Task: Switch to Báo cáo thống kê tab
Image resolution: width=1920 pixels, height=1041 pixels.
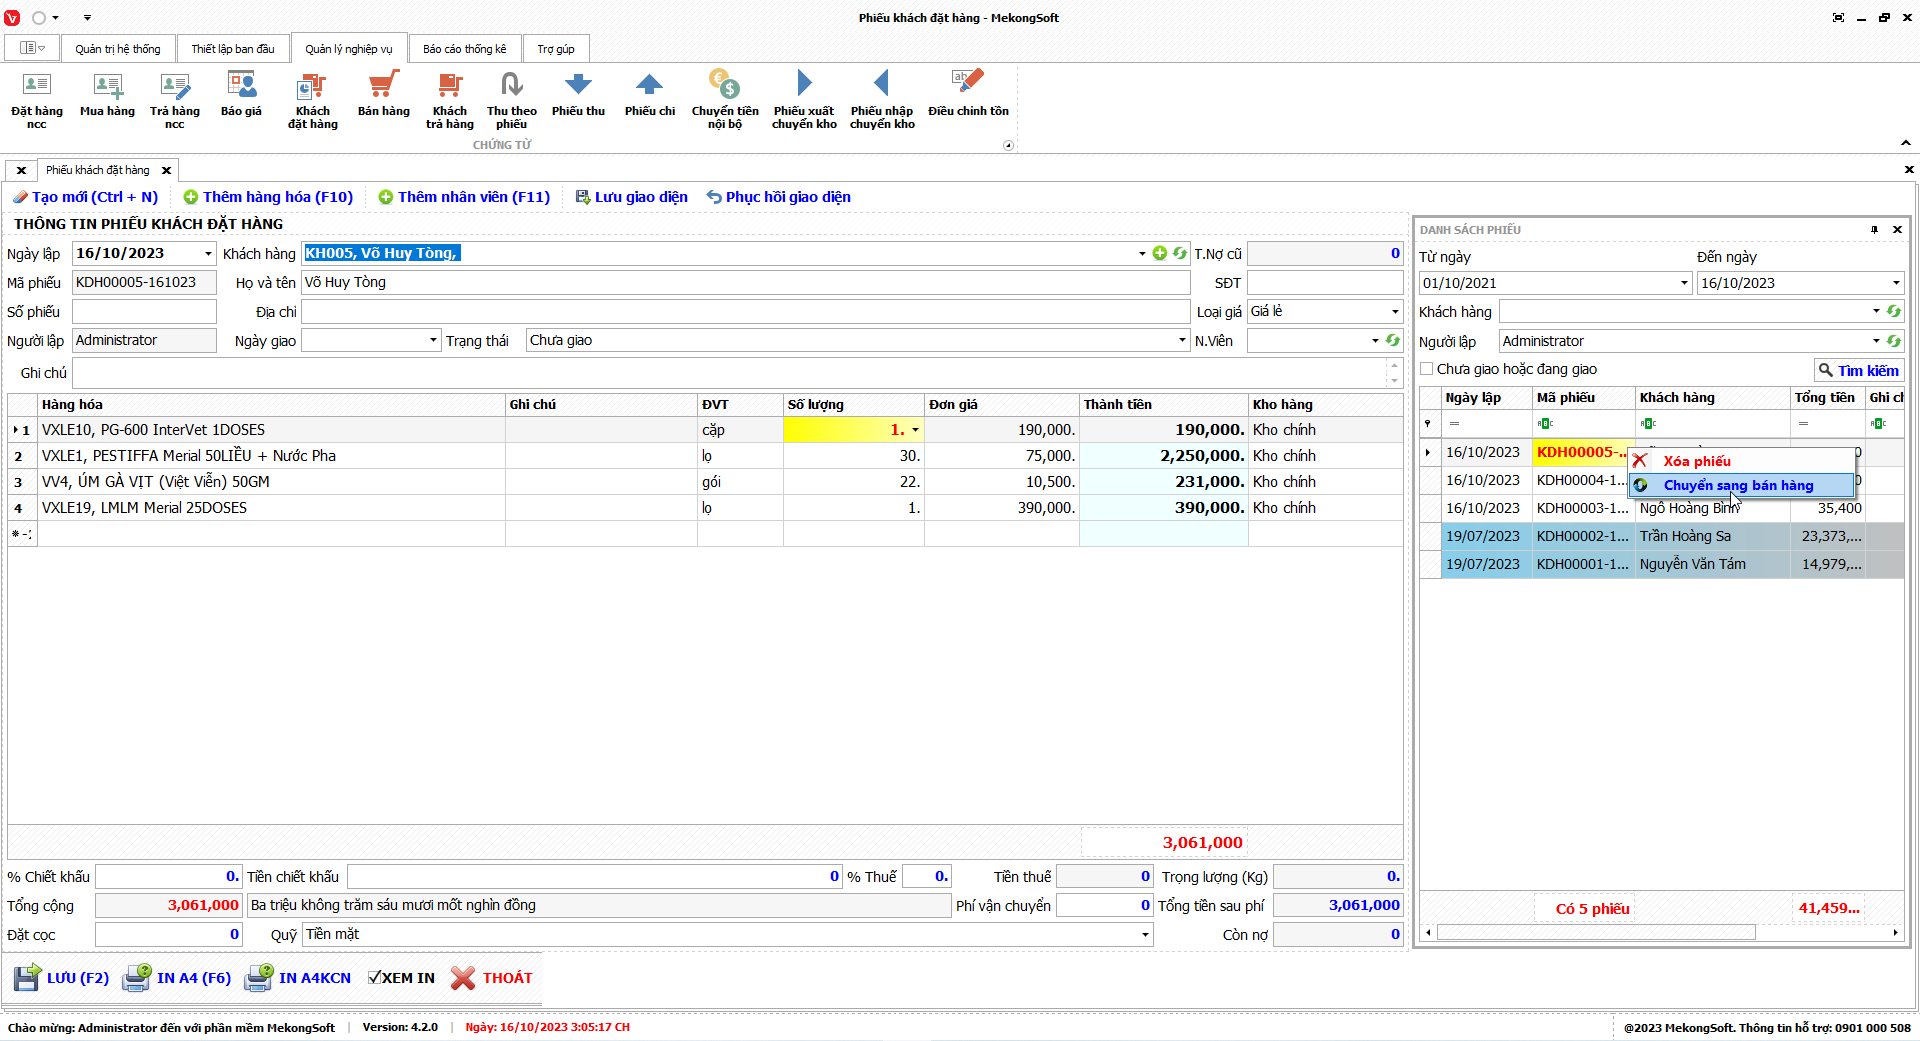Action: [464, 49]
